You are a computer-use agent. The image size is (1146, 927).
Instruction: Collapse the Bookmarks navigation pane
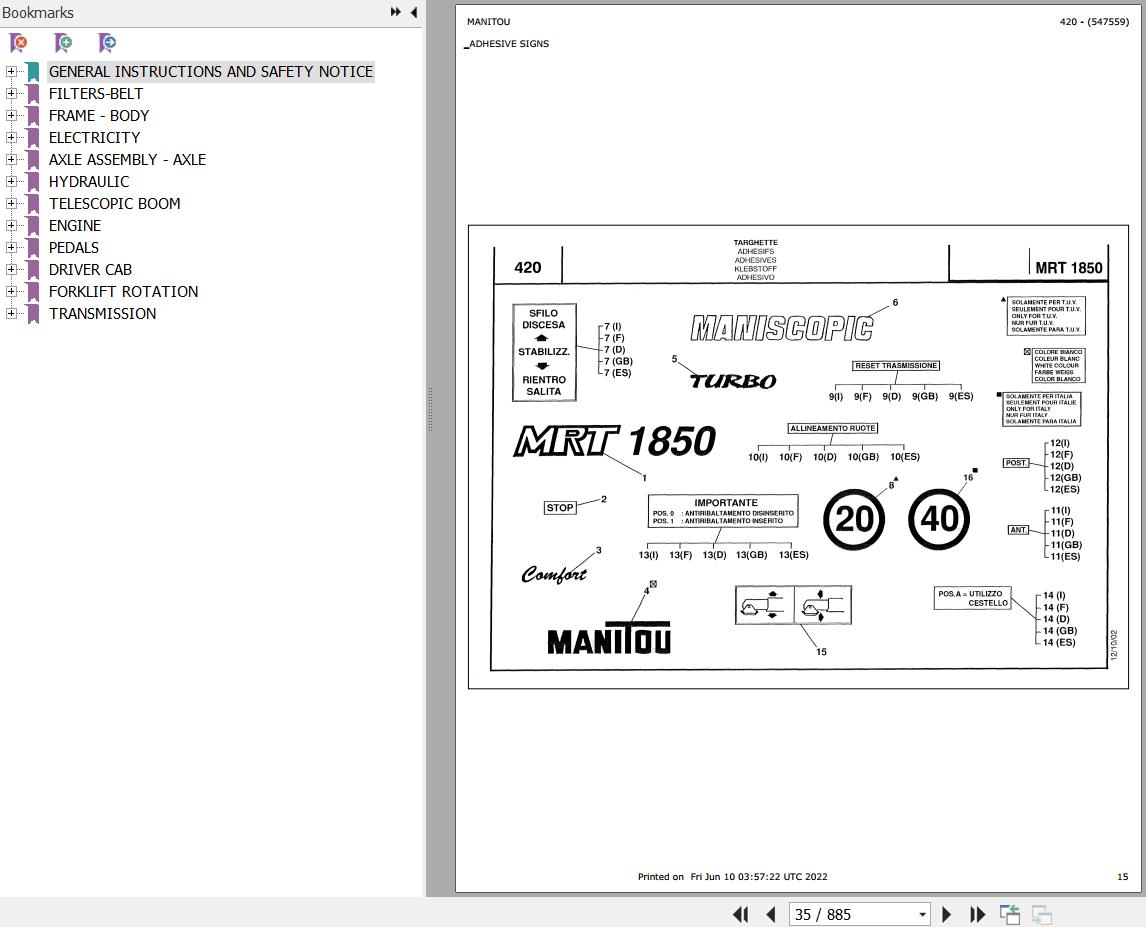(x=413, y=12)
